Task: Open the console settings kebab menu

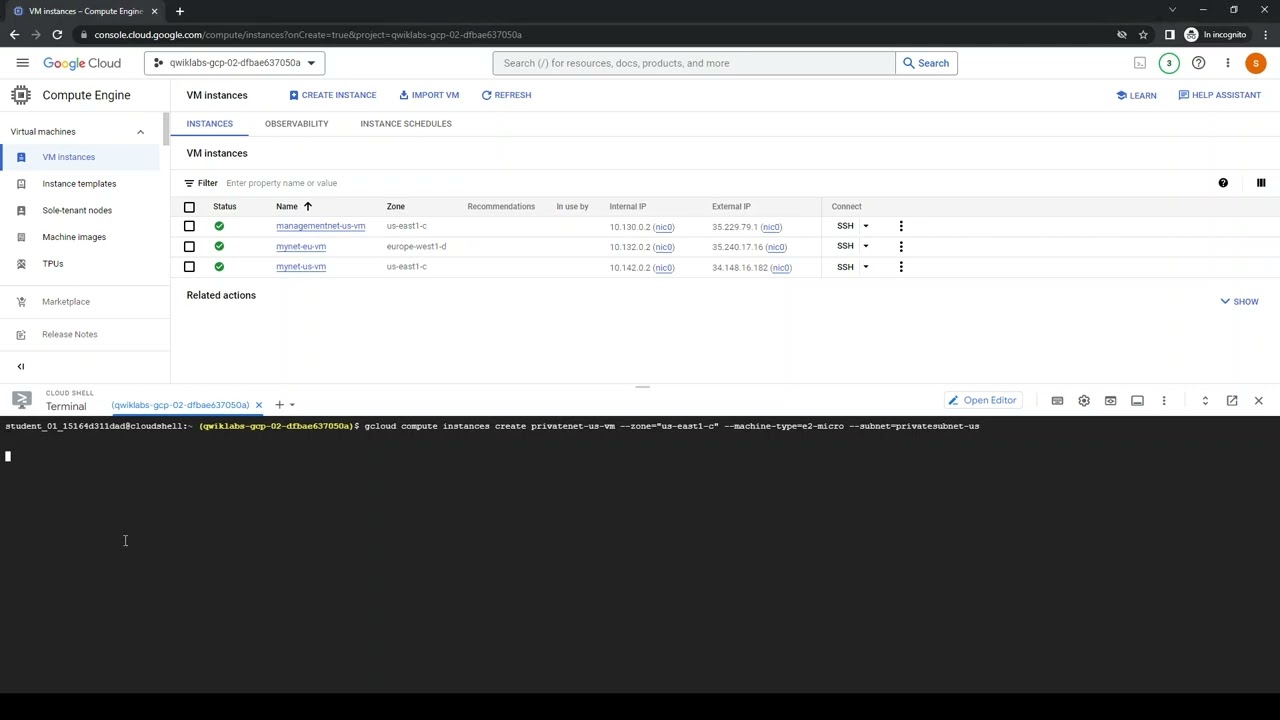Action: (1227, 63)
